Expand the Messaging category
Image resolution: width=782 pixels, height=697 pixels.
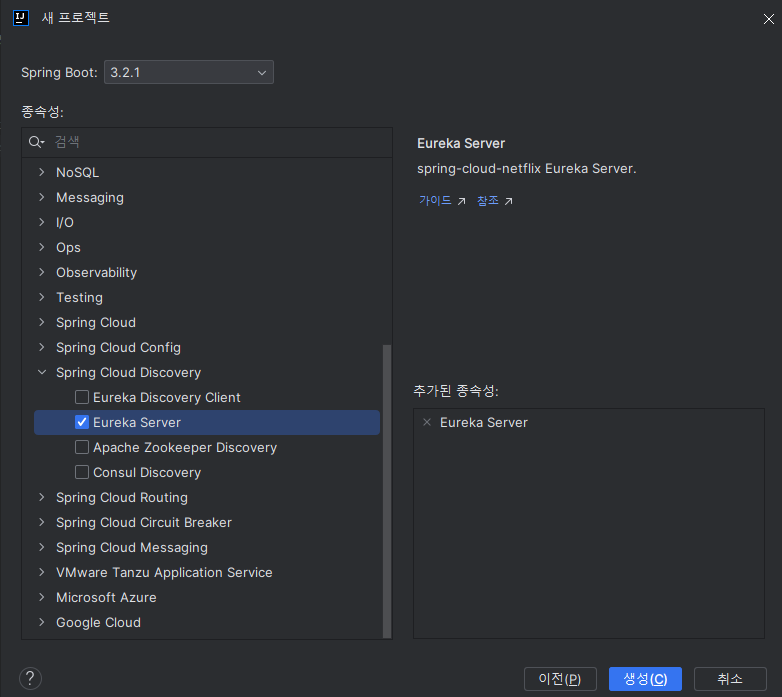pos(42,197)
